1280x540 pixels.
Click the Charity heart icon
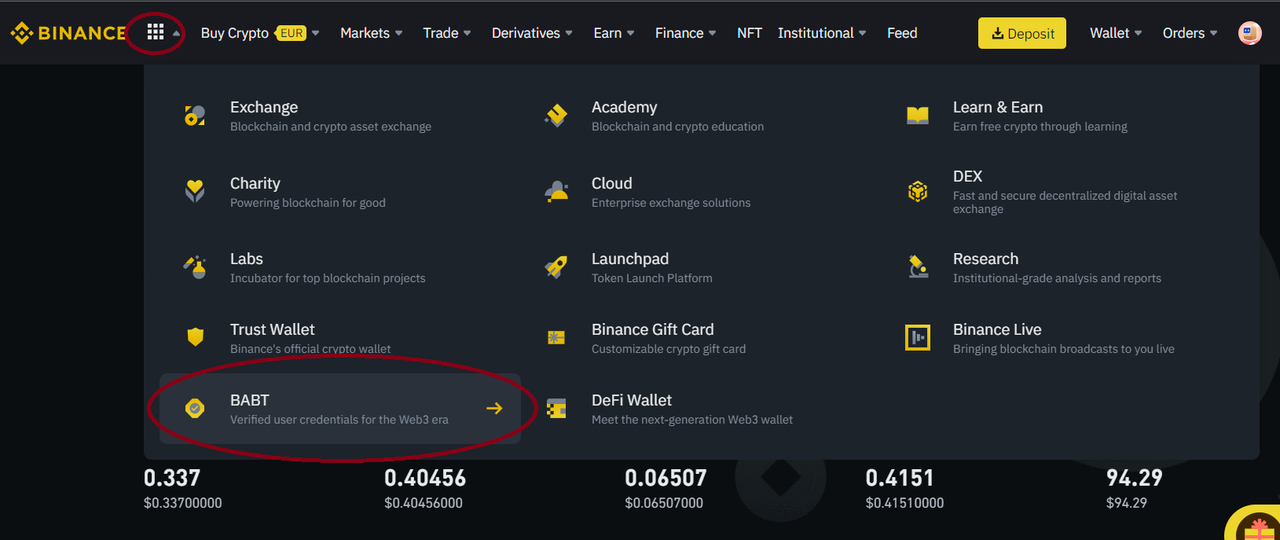(x=195, y=191)
